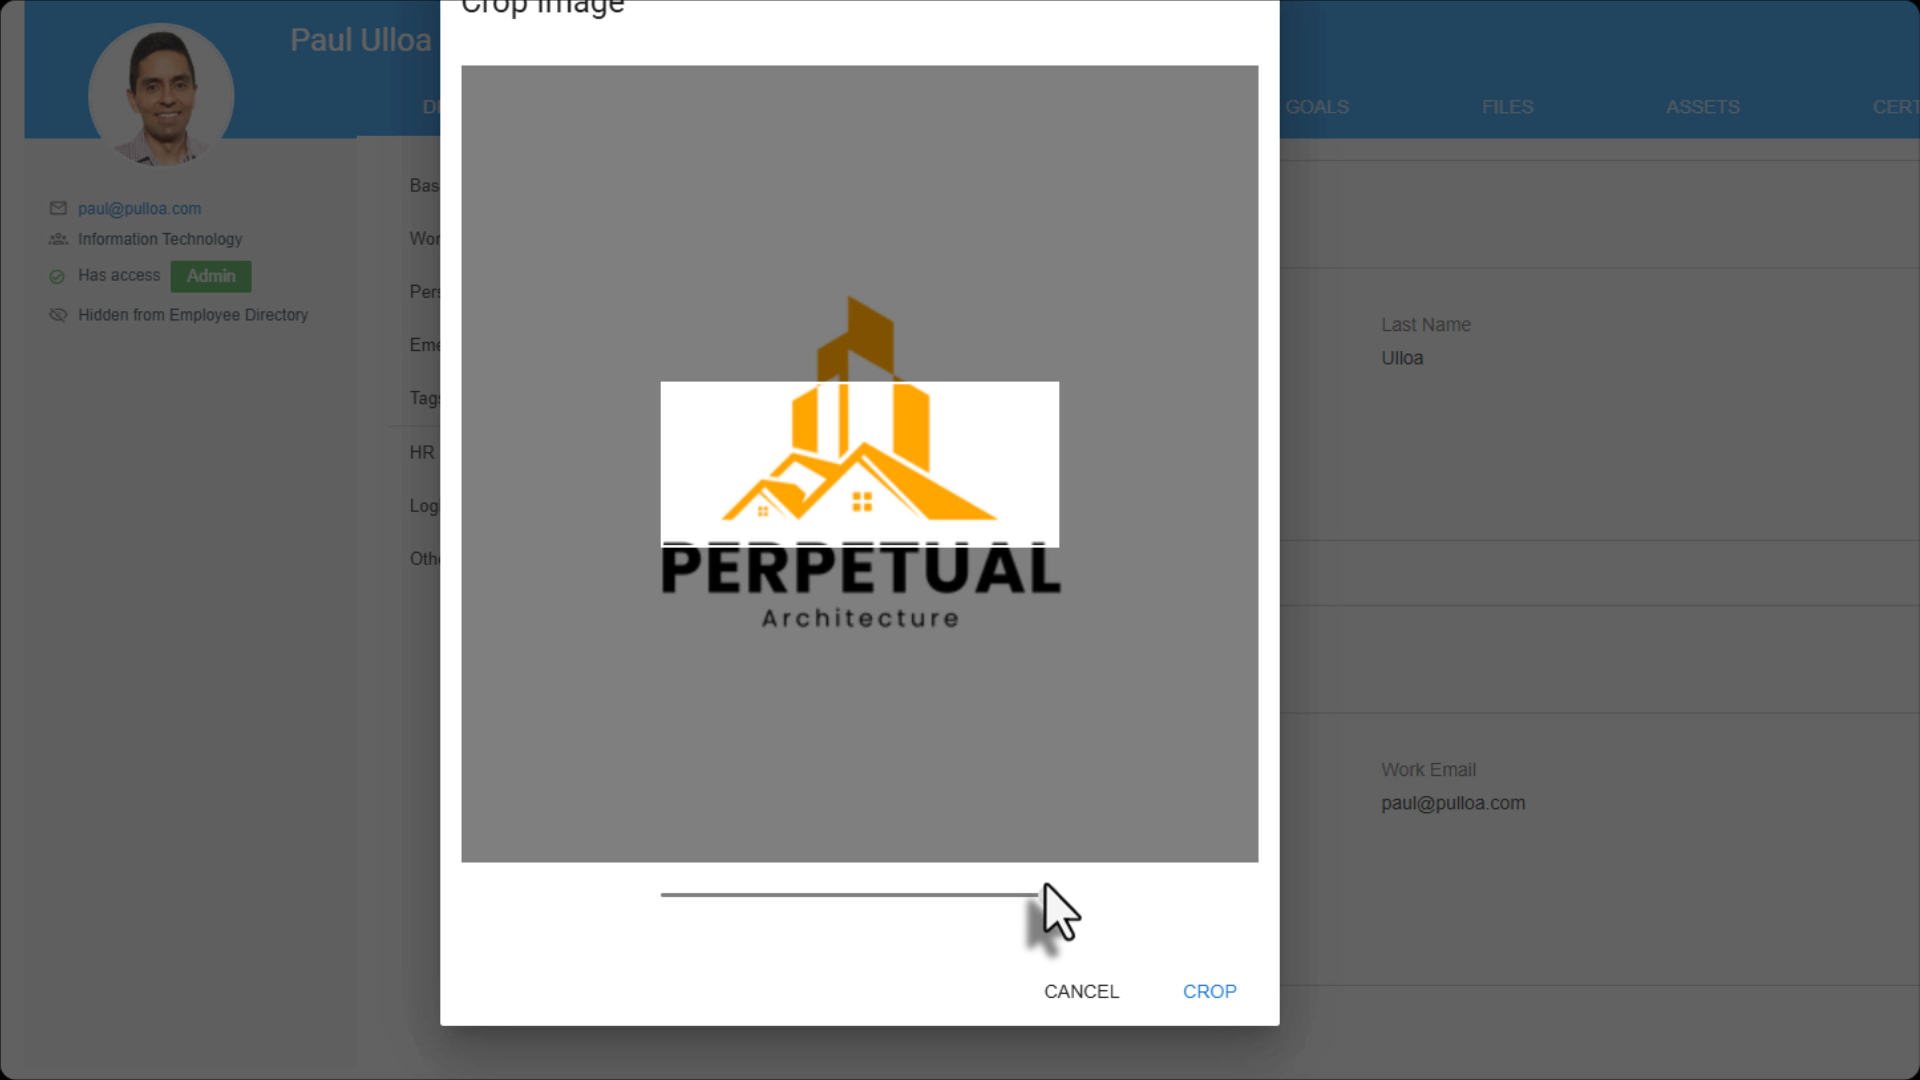Click the green Admin badge
The image size is (1920, 1080).
tap(211, 276)
